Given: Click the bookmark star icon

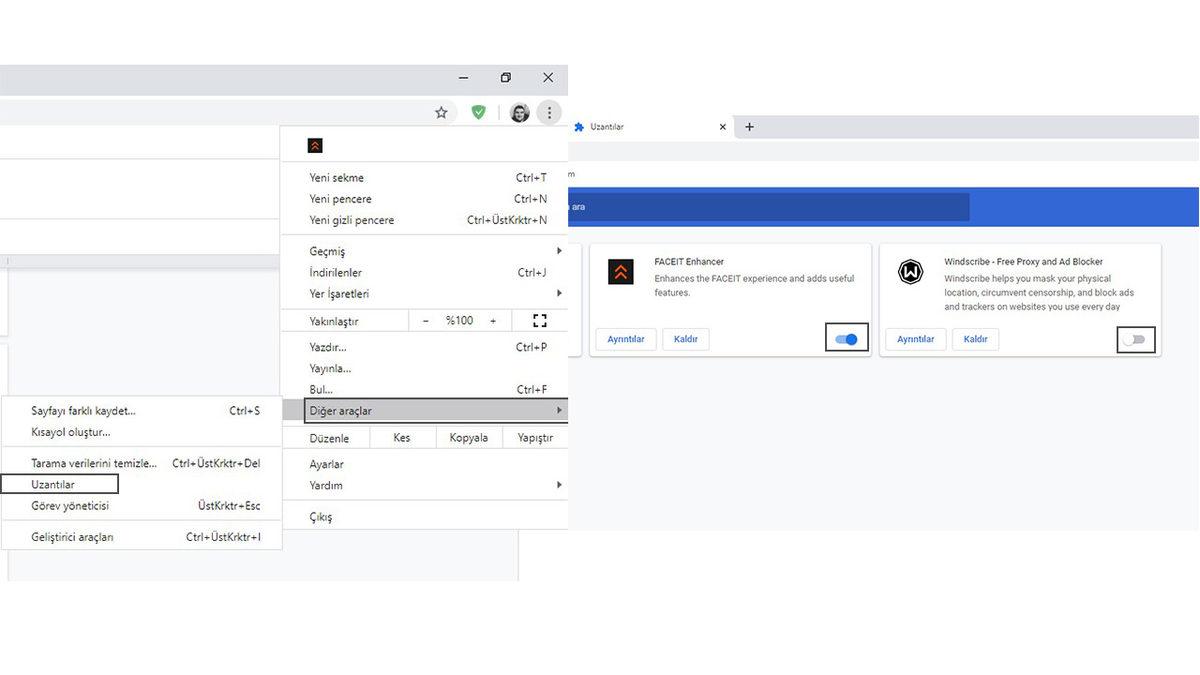Looking at the screenshot, I should point(441,113).
